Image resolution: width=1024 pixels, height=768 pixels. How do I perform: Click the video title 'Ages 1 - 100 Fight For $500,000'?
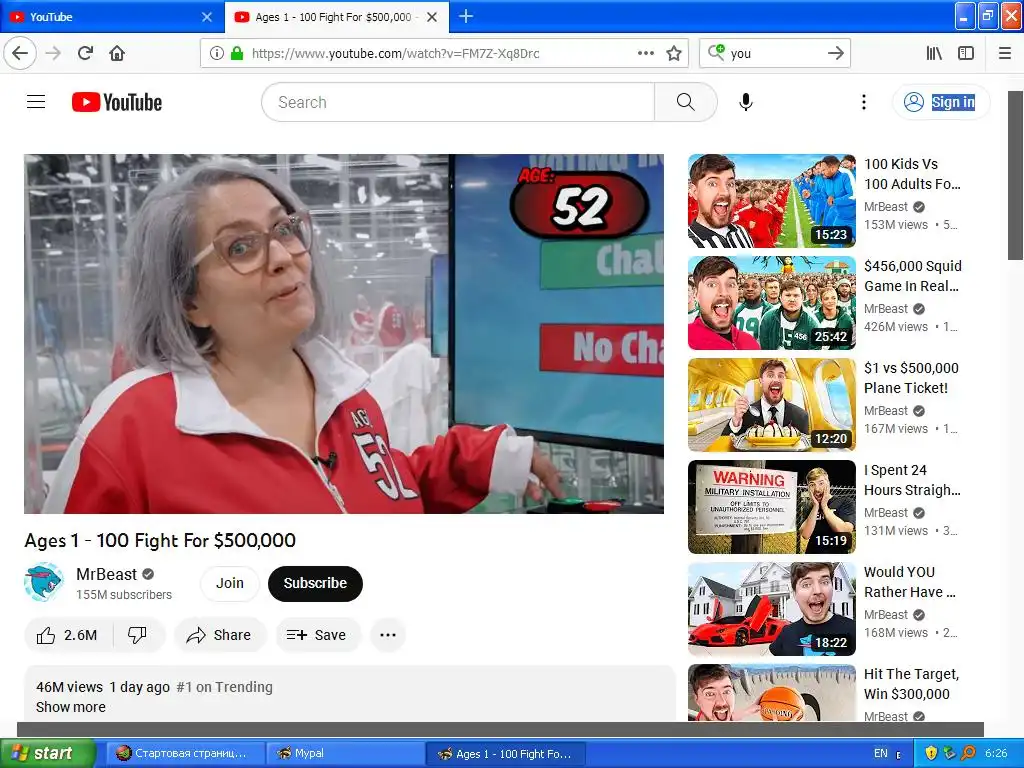click(160, 540)
